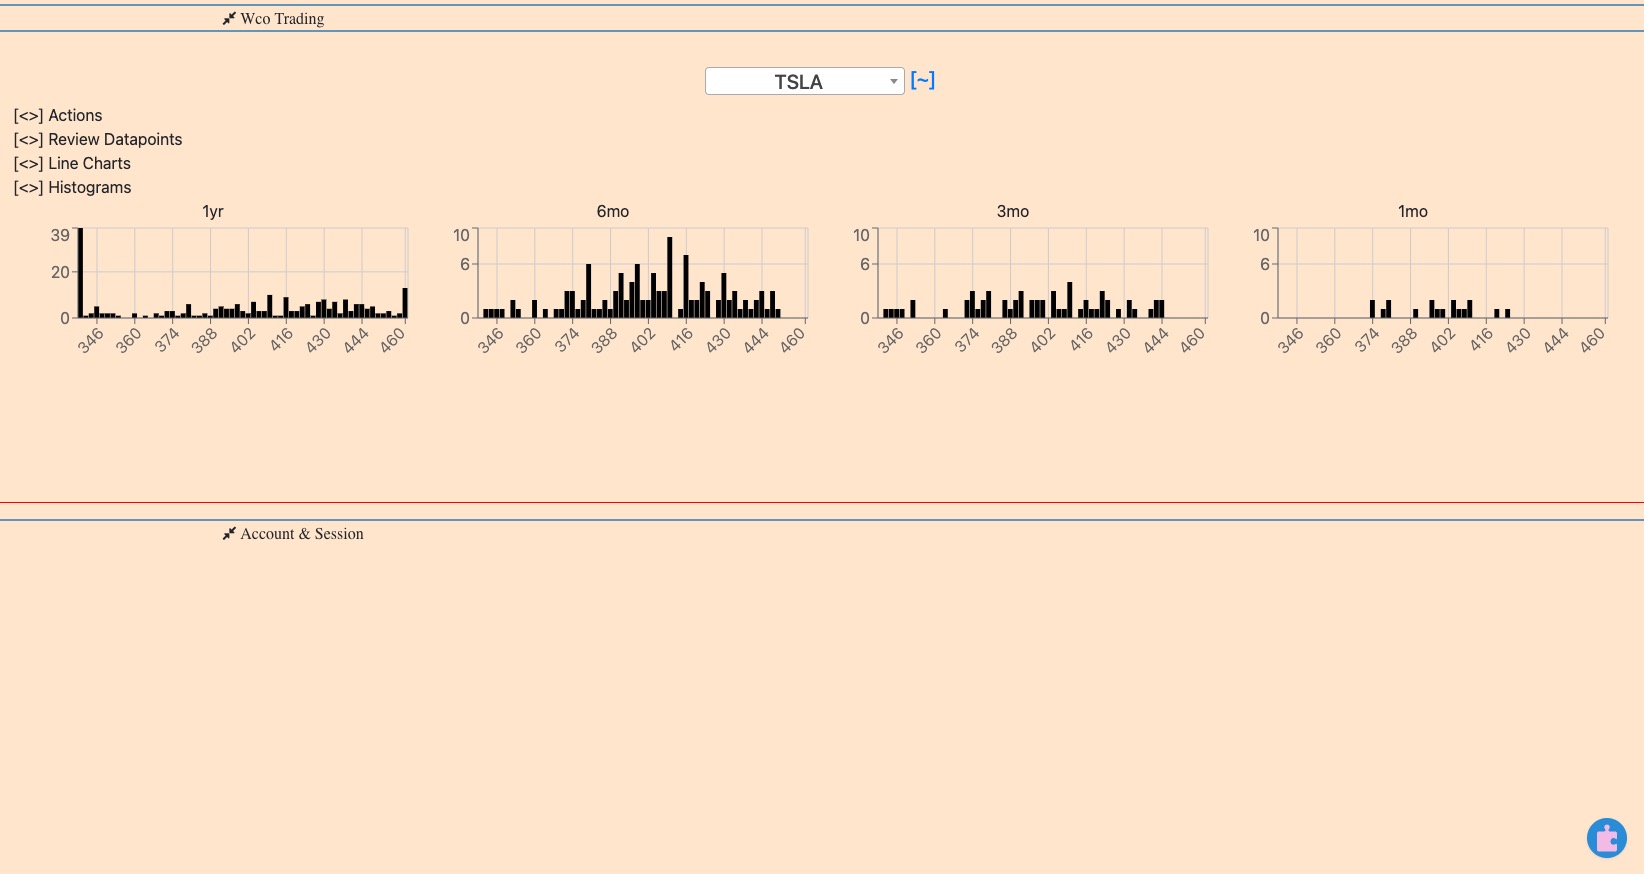Click the [~] refresh link

pyautogui.click(x=923, y=80)
